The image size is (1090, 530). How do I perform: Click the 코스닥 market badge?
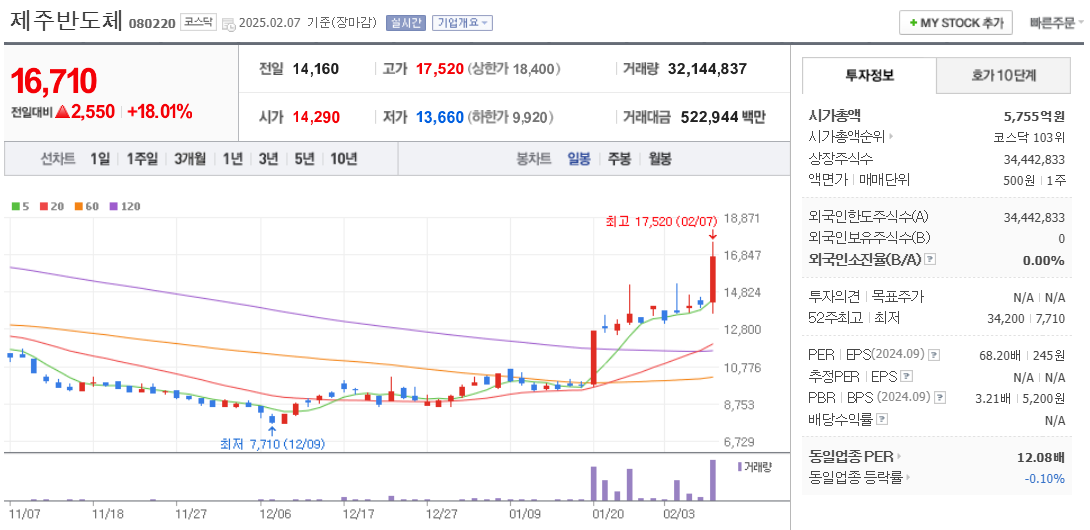tap(198, 22)
